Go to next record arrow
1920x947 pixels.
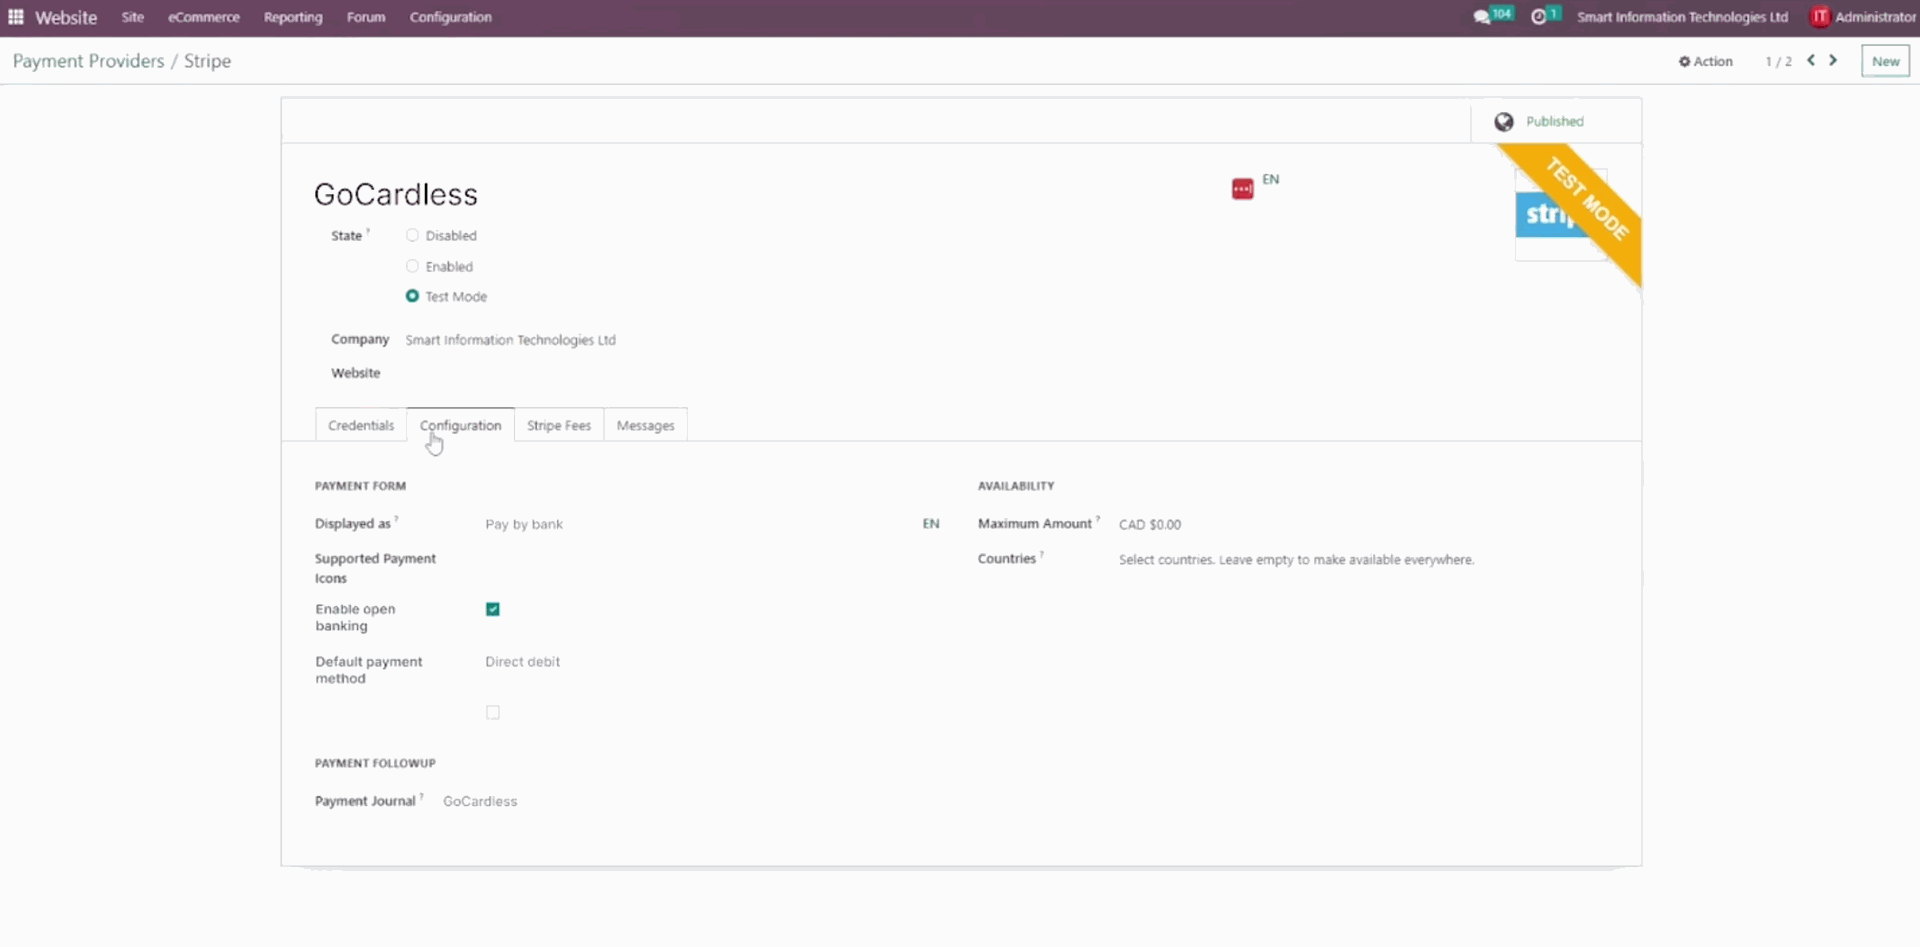click(x=1833, y=61)
